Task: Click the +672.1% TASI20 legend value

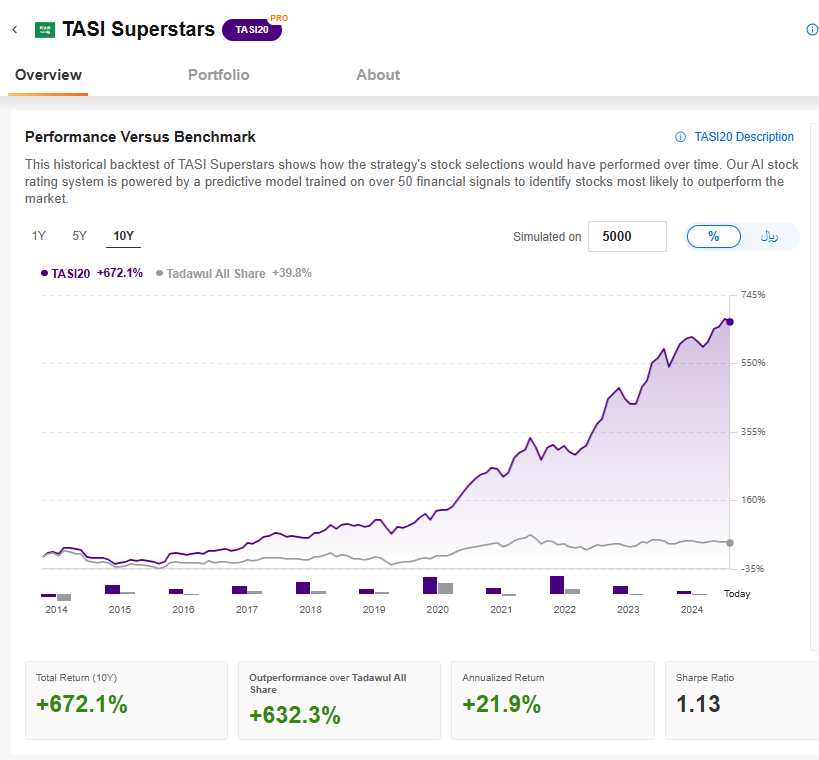Action: [120, 273]
